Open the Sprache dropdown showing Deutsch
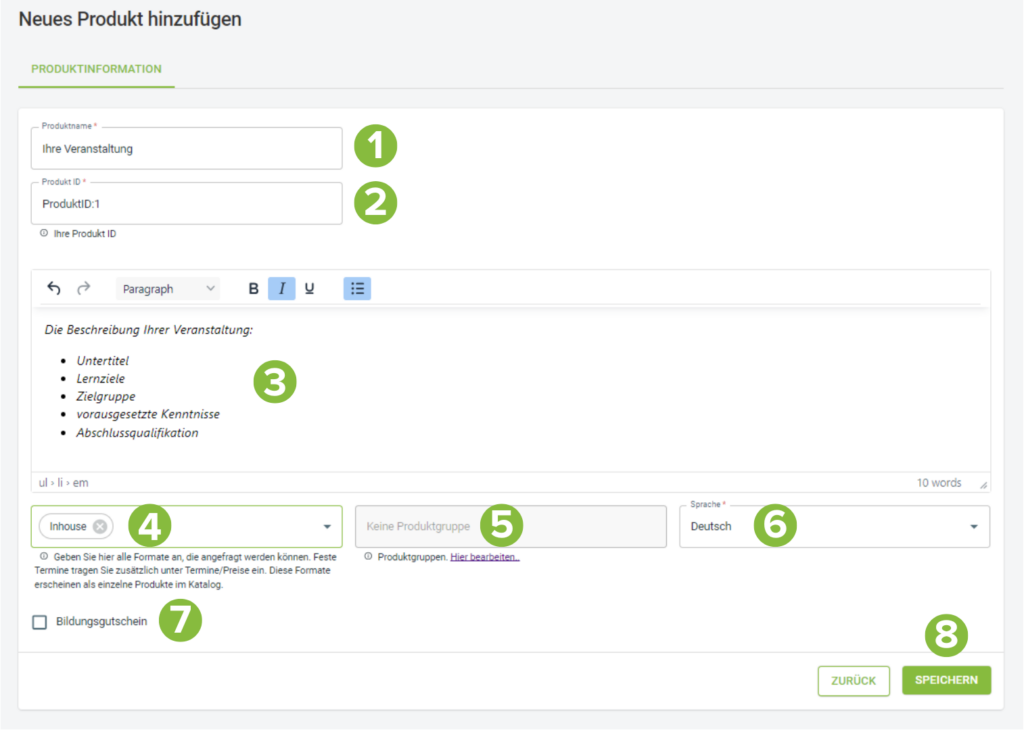 835,526
